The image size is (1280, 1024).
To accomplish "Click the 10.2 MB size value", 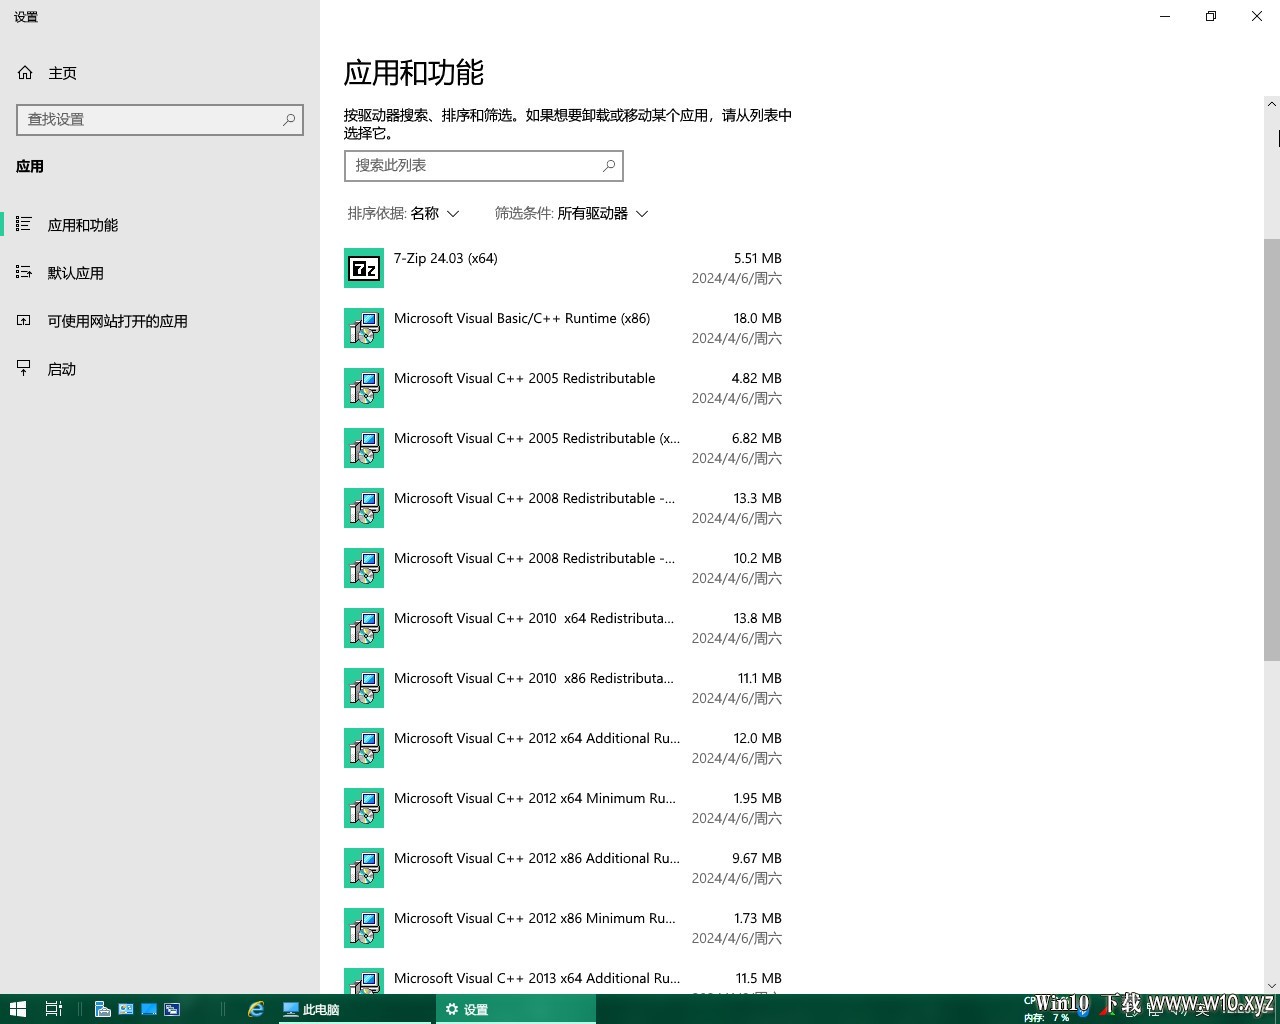I will tap(758, 558).
